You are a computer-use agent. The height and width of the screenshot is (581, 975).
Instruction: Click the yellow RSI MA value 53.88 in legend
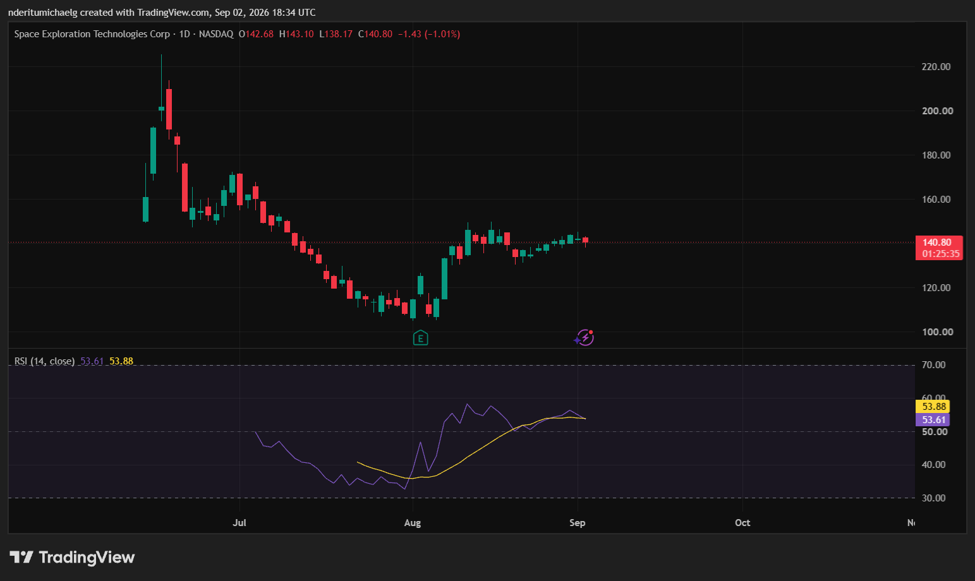(x=121, y=361)
